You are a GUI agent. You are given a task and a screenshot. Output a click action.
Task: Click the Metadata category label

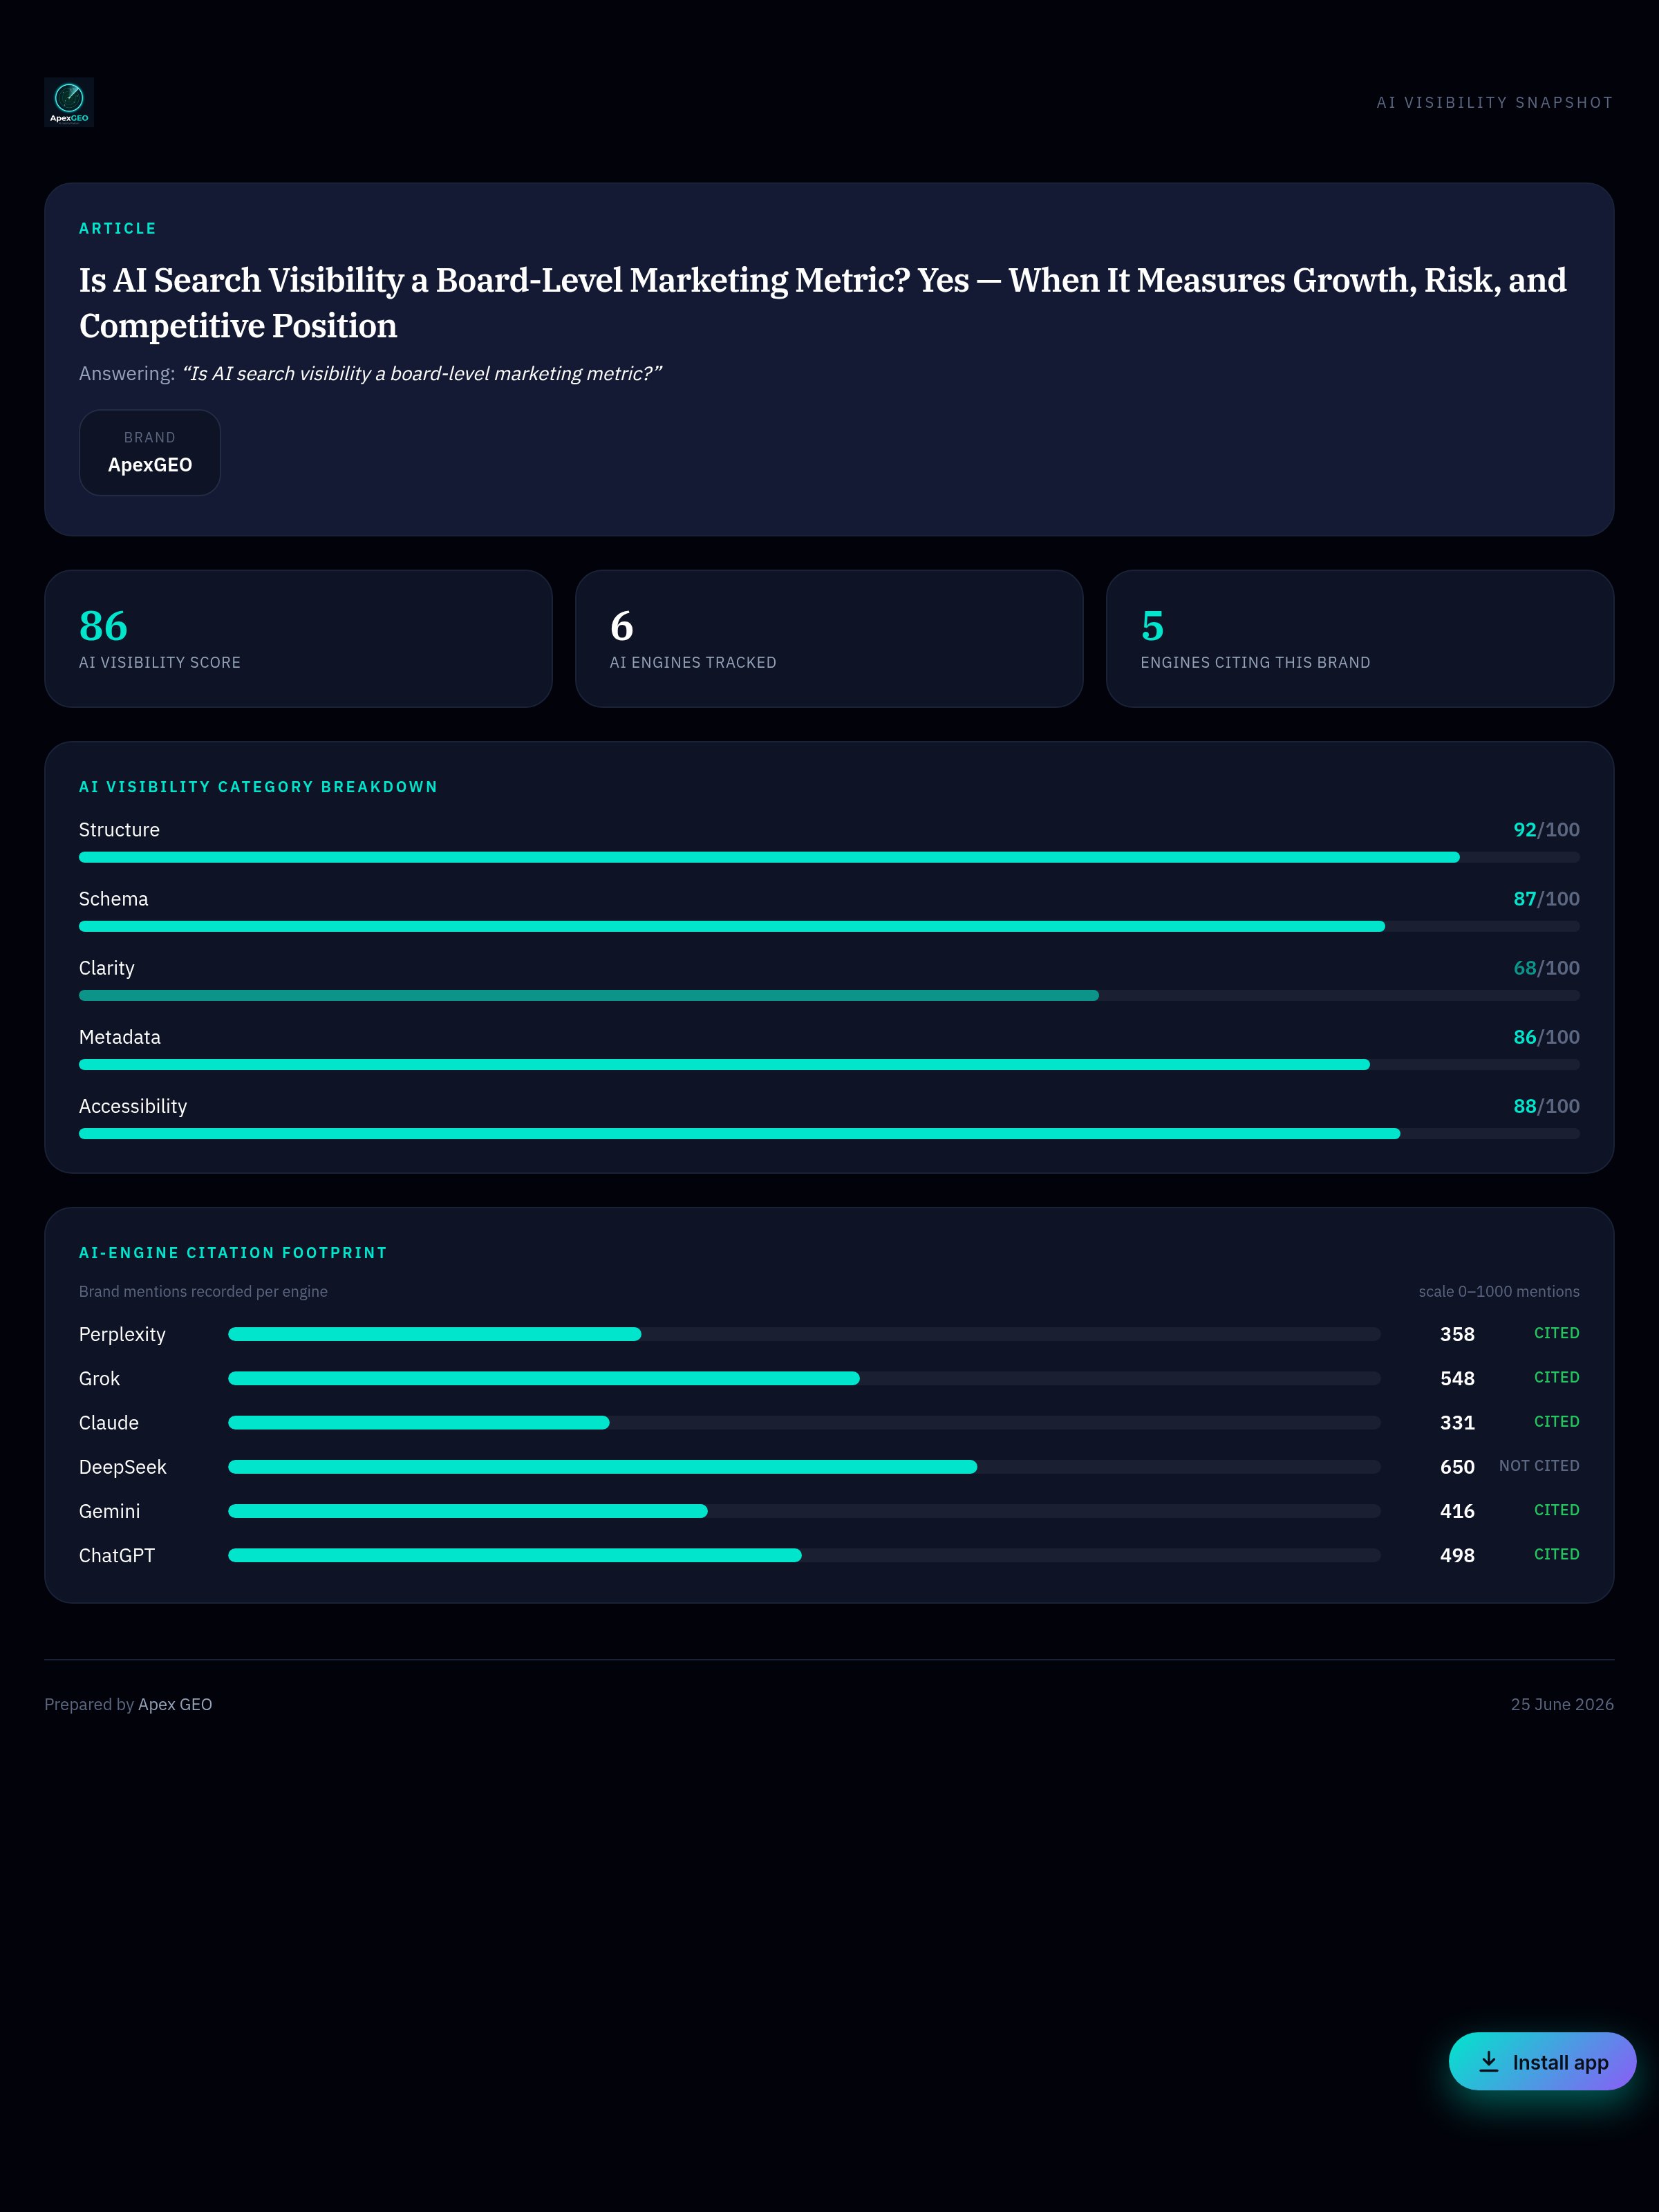pyautogui.click(x=120, y=1037)
